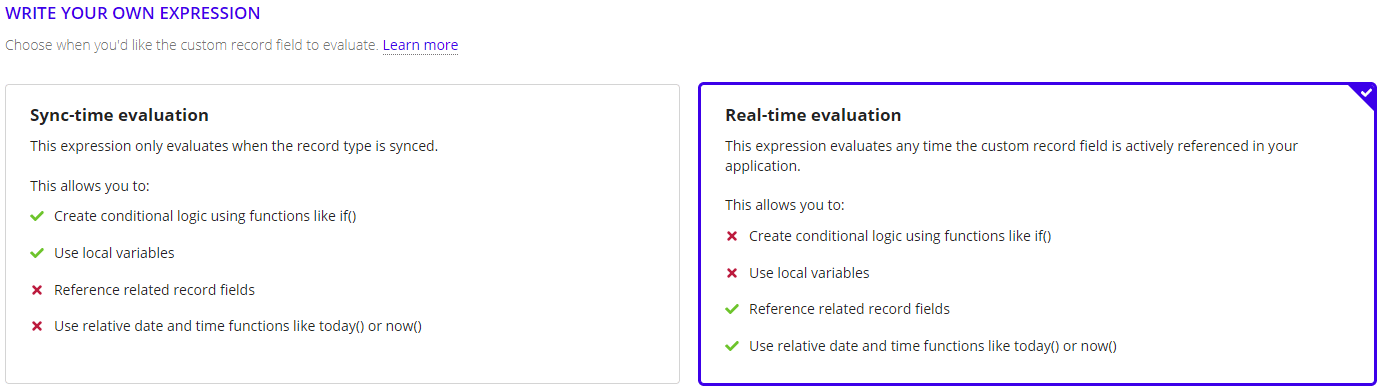This screenshot has height=389, width=1384.
Task: Click red X beside Sync-time related record fields
Action: 37,290
